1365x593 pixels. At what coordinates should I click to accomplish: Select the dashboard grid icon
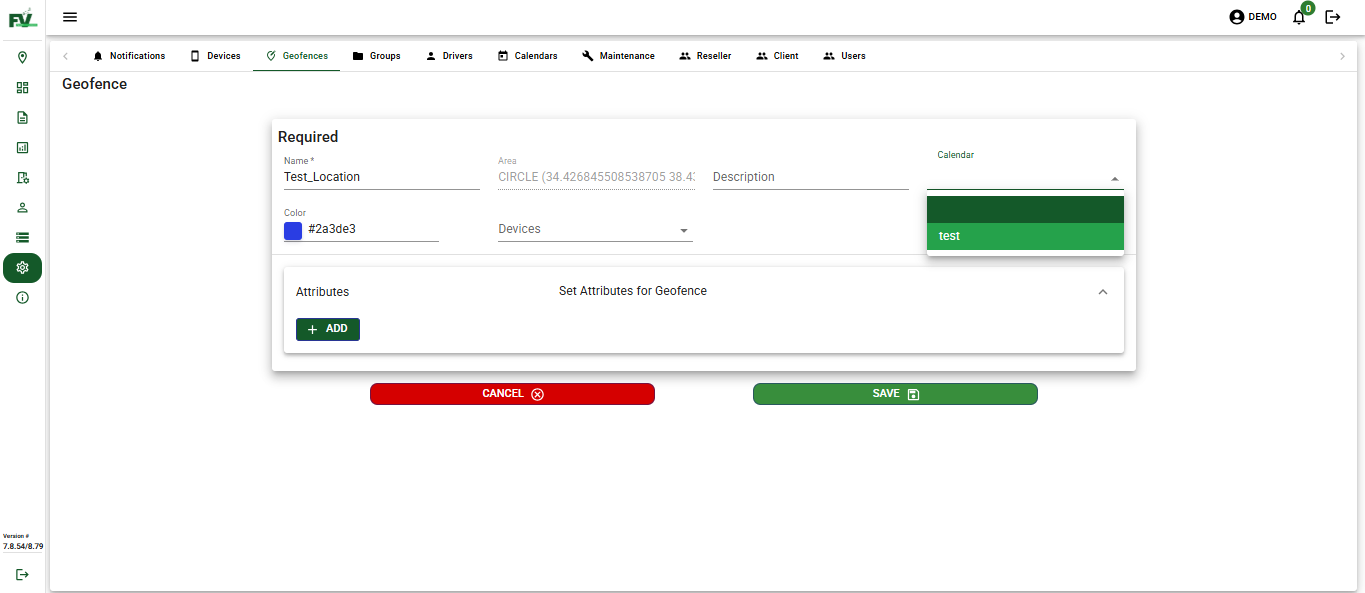tap(22, 87)
